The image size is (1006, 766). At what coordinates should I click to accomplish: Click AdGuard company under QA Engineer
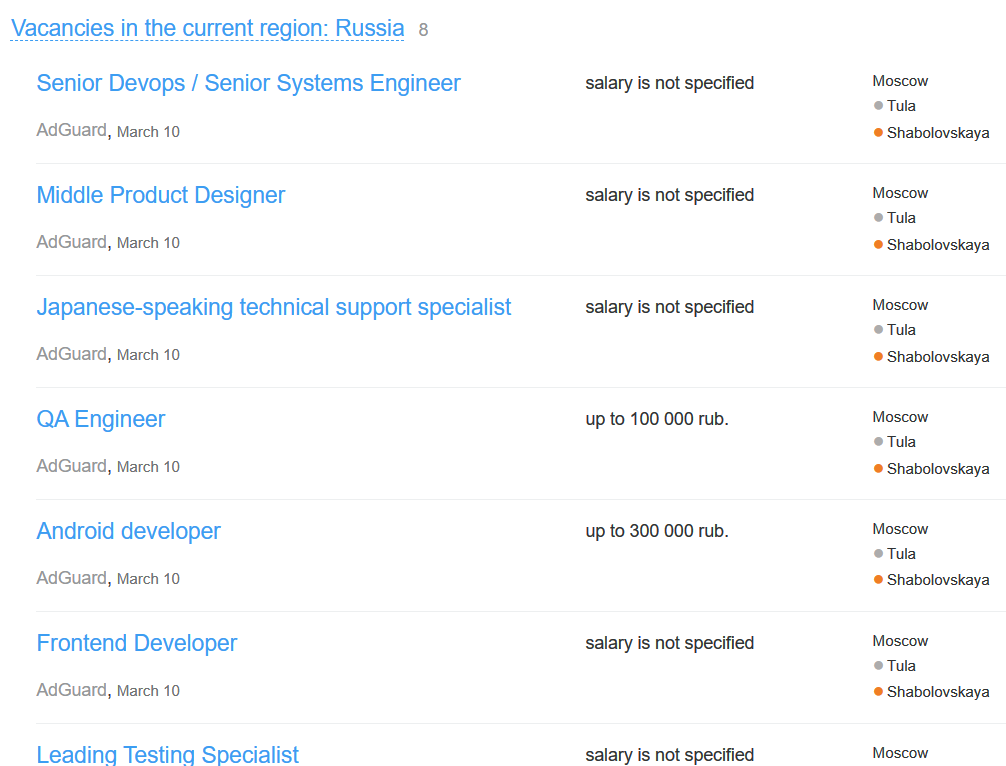(71, 466)
